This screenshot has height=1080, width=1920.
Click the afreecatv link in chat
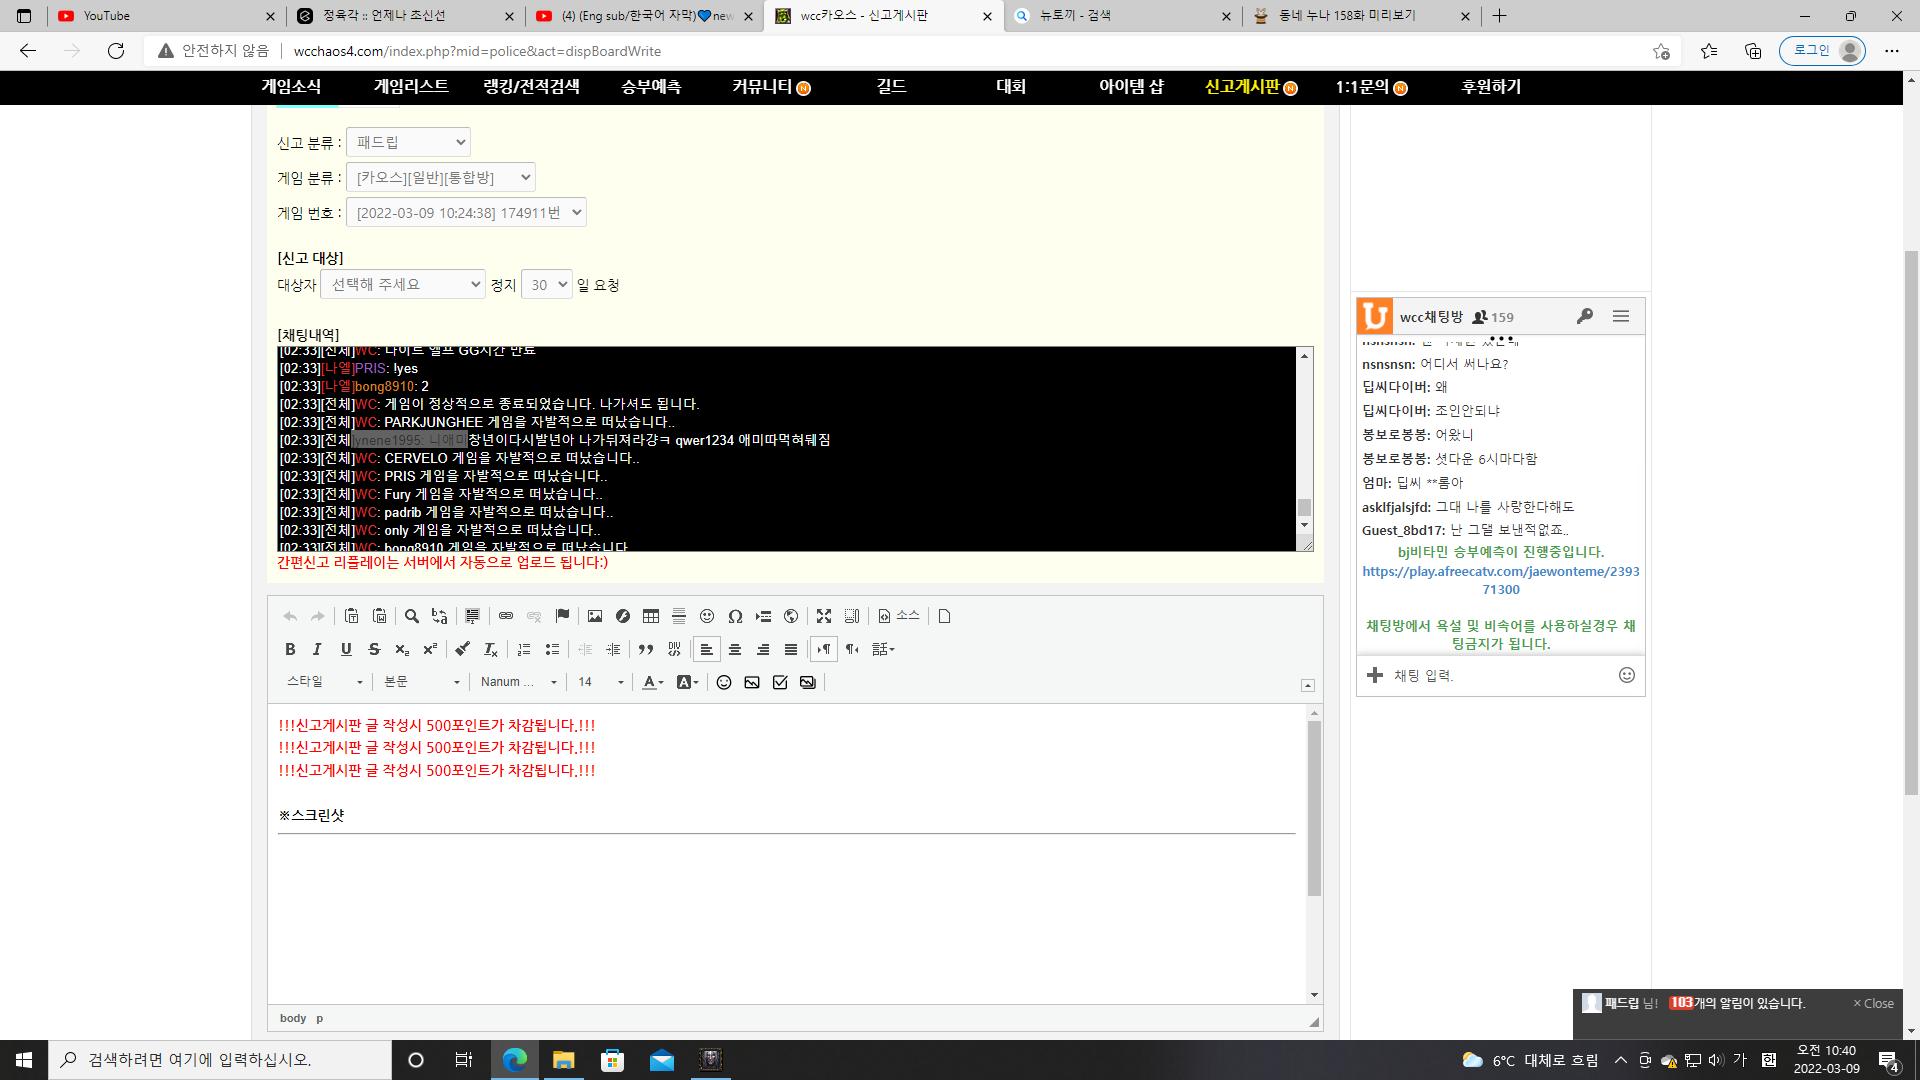click(x=1501, y=580)
